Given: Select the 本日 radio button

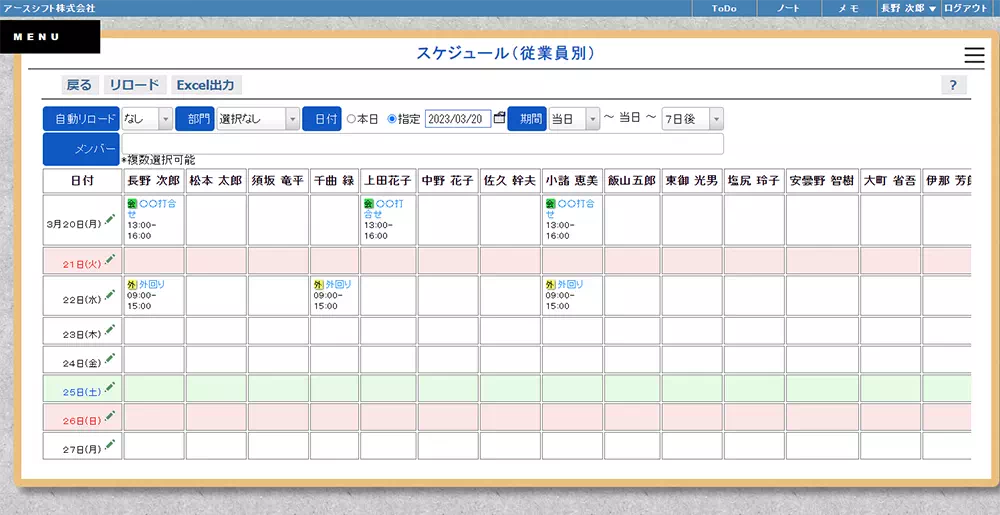Looking at the screenshot, I should pos(350,119).
